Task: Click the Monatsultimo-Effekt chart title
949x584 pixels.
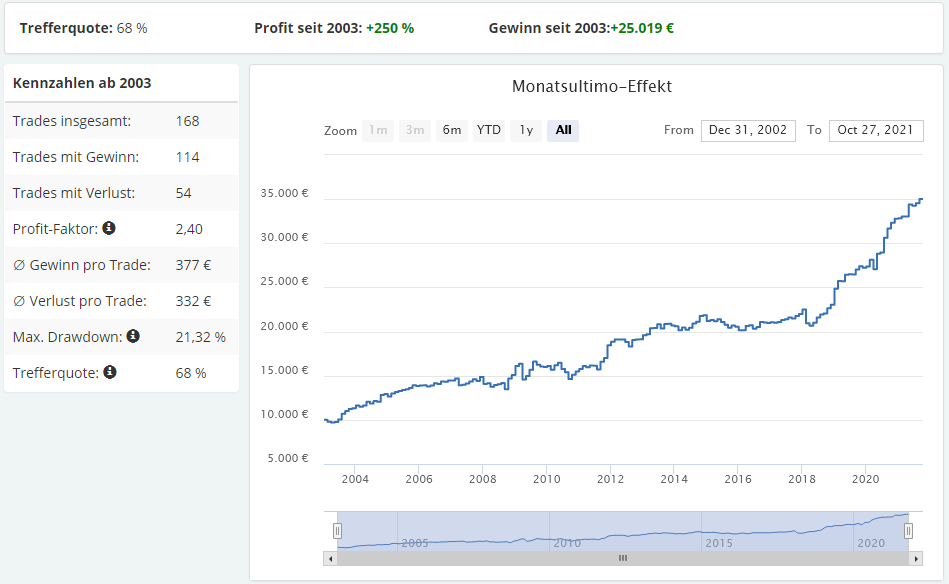Action: coord(592,87)
